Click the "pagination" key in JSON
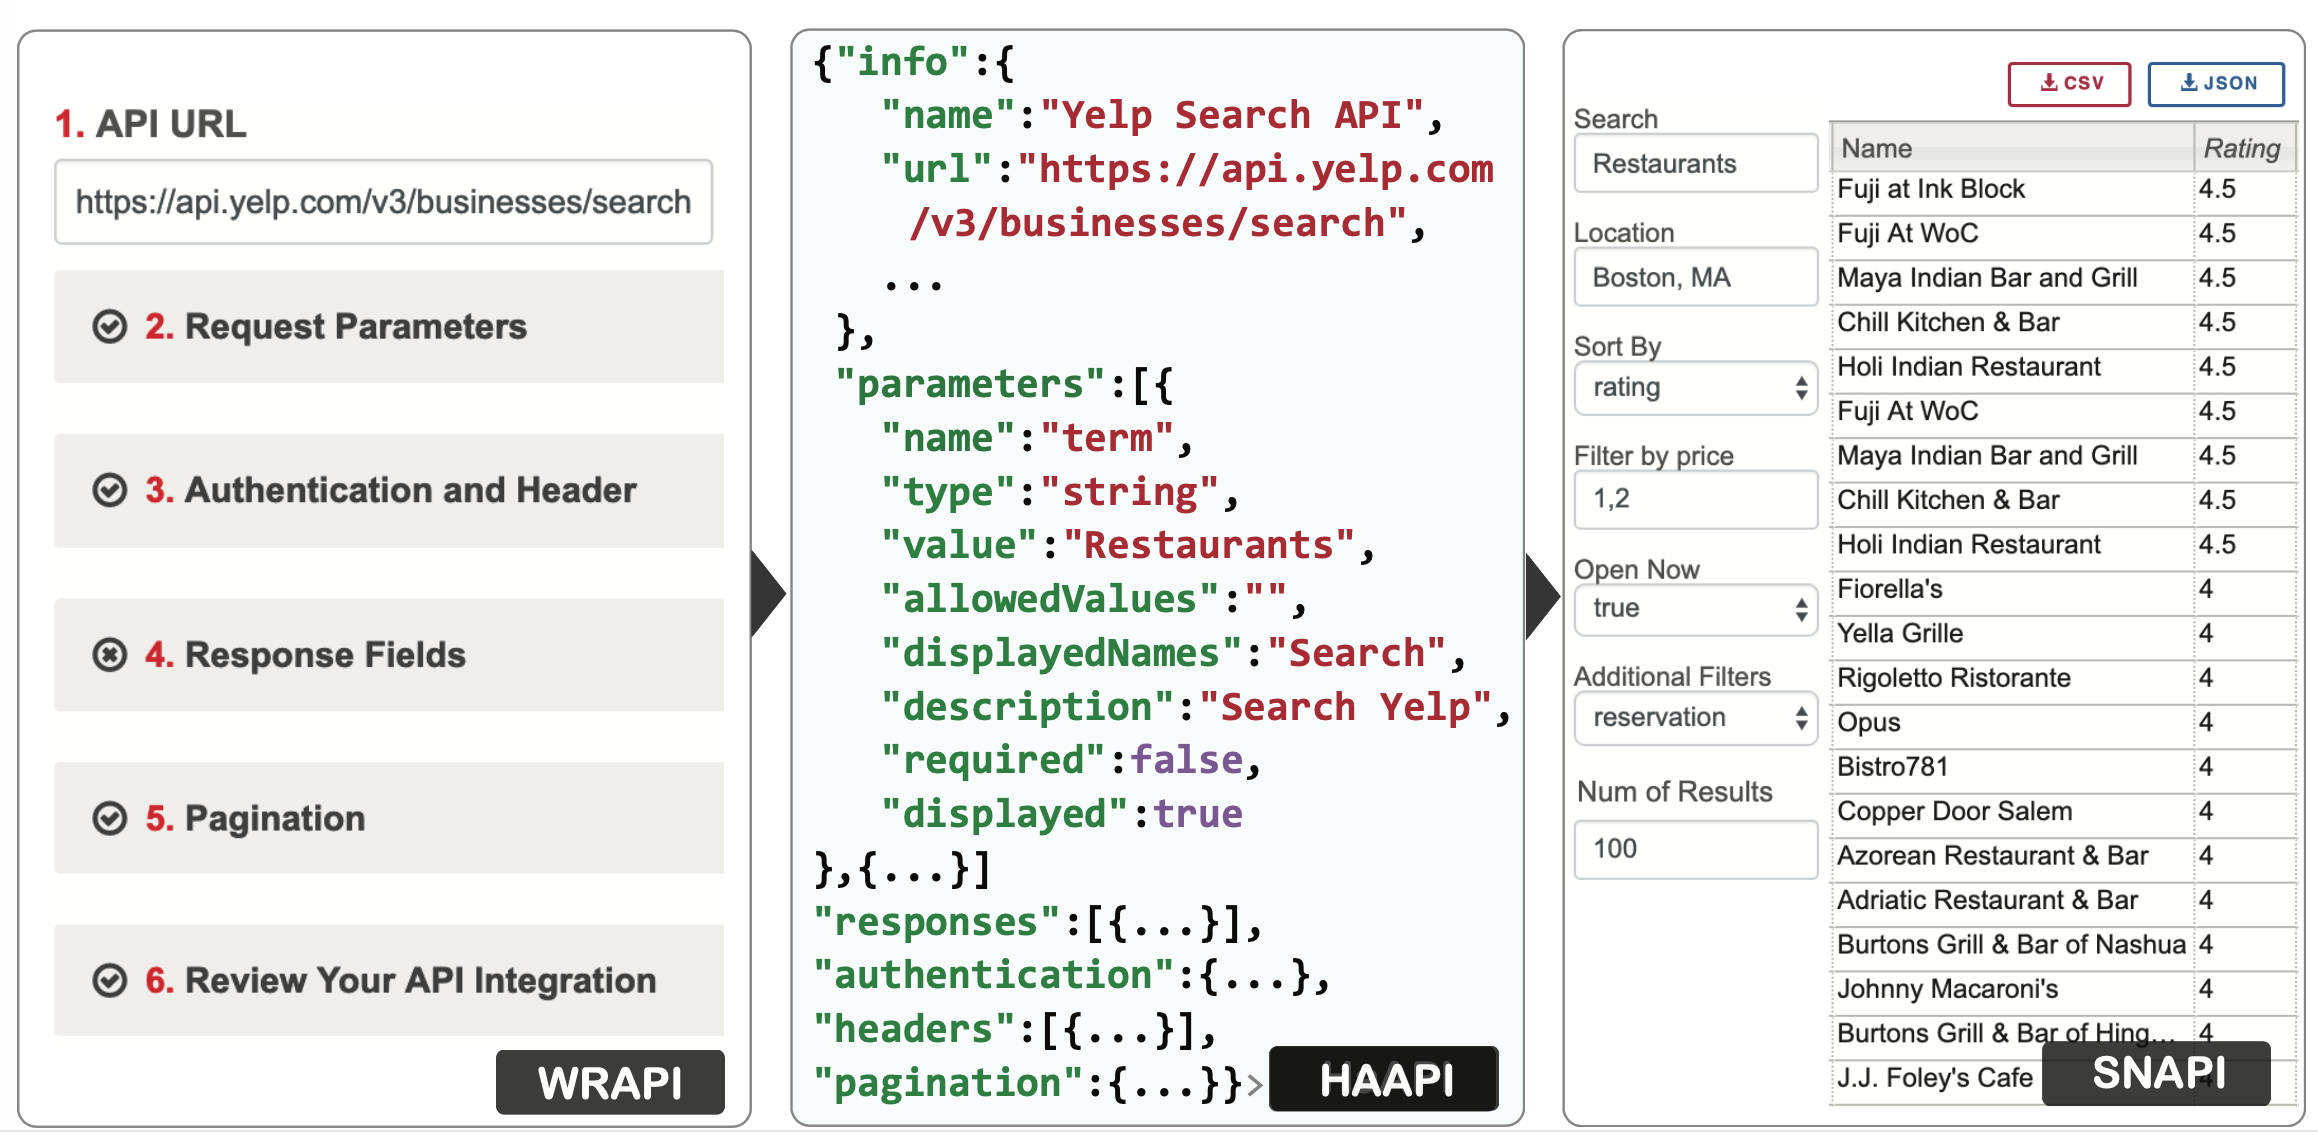 (948, 1083)
